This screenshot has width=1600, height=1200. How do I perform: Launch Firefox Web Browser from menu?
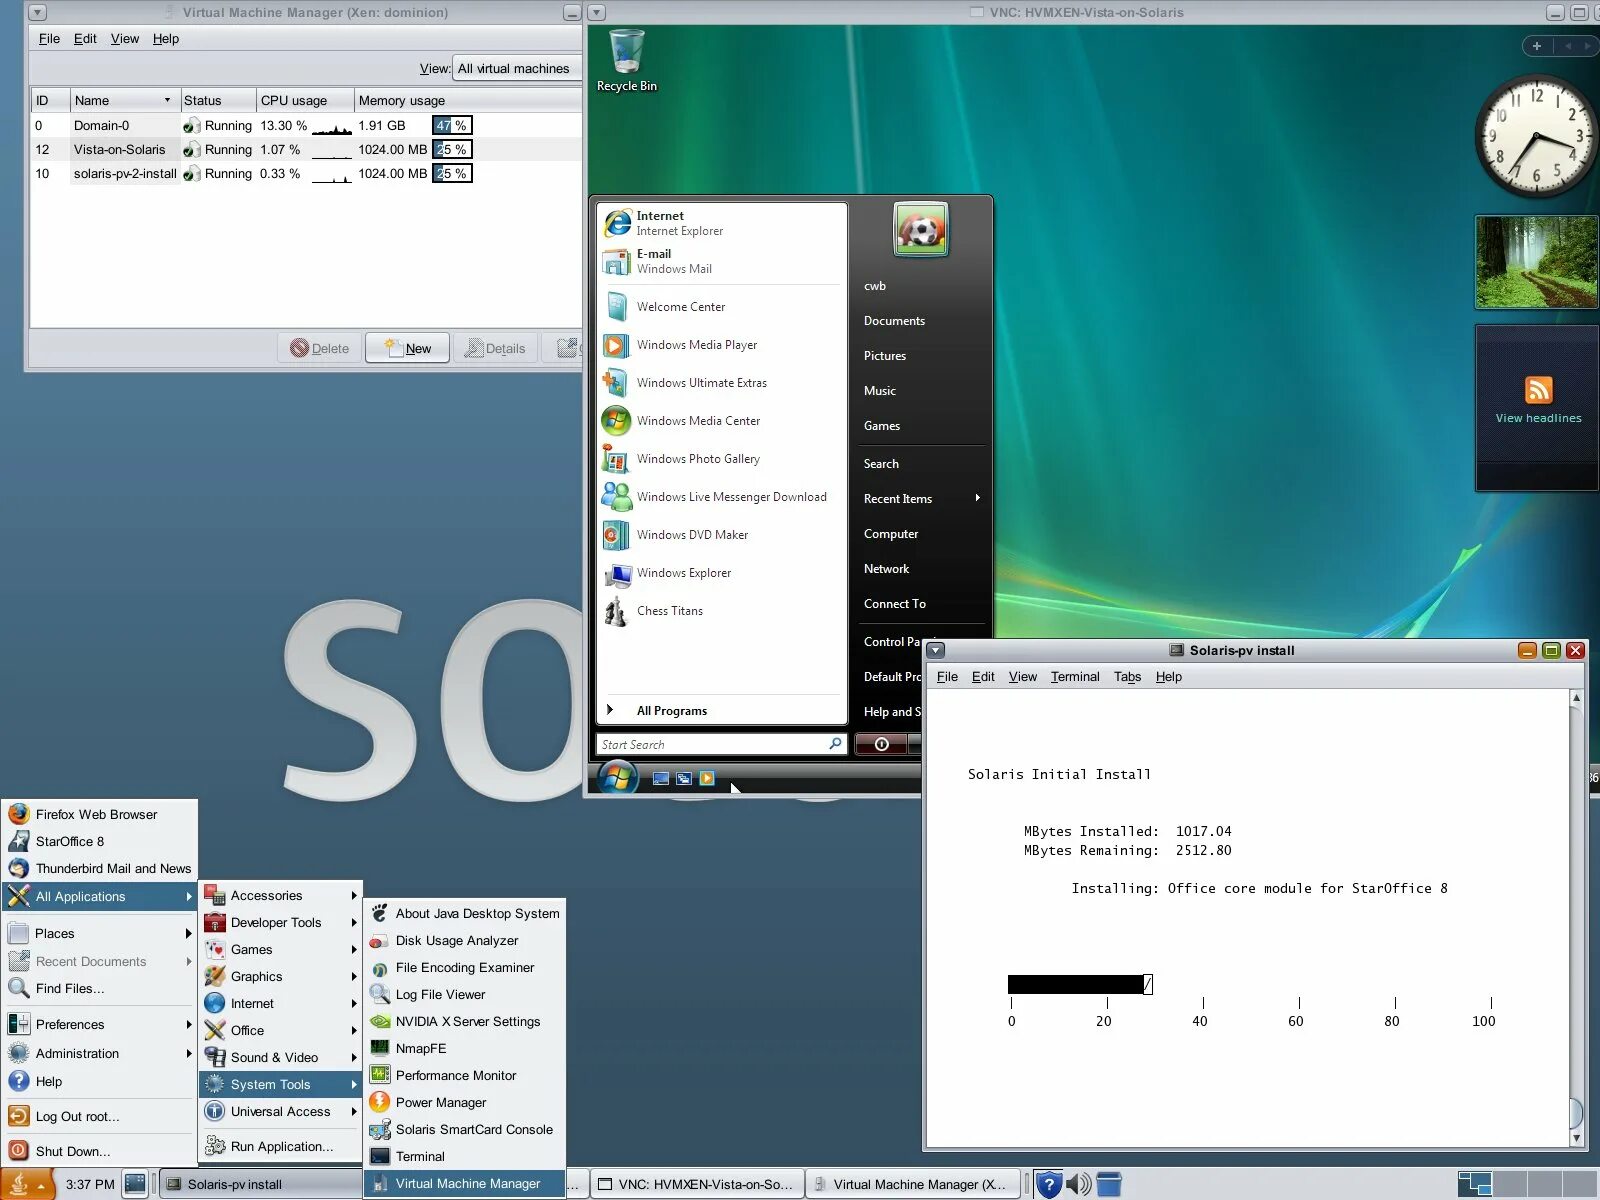point(99,814)
